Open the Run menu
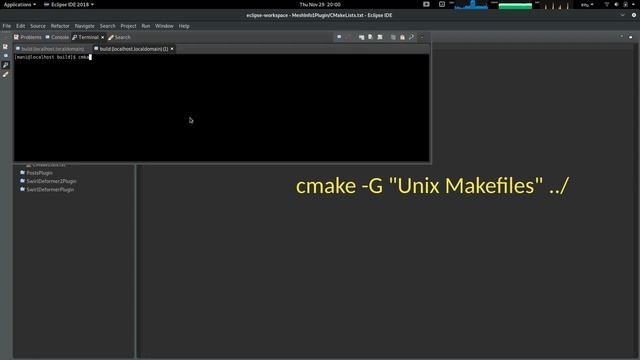The width and height of the screenshot is (640, 360). [146, 26]
